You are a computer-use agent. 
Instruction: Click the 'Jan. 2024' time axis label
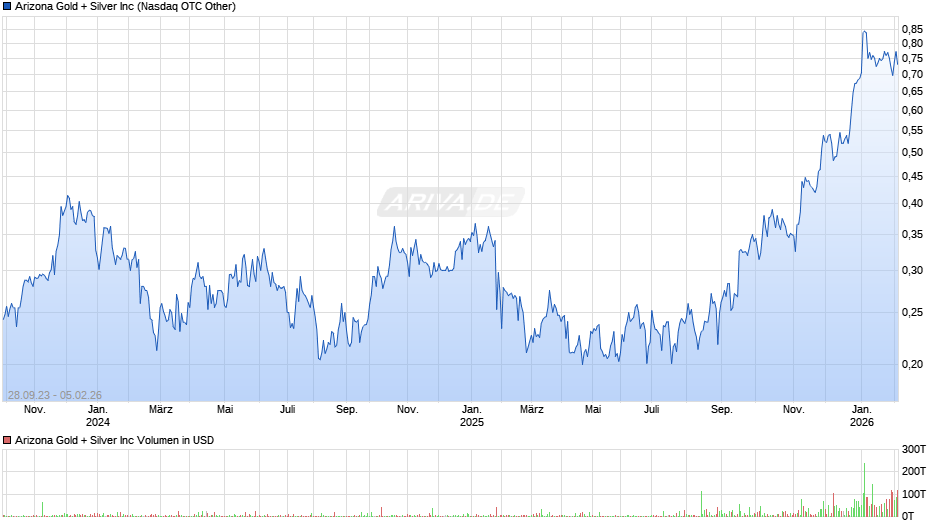click(98, 416)
